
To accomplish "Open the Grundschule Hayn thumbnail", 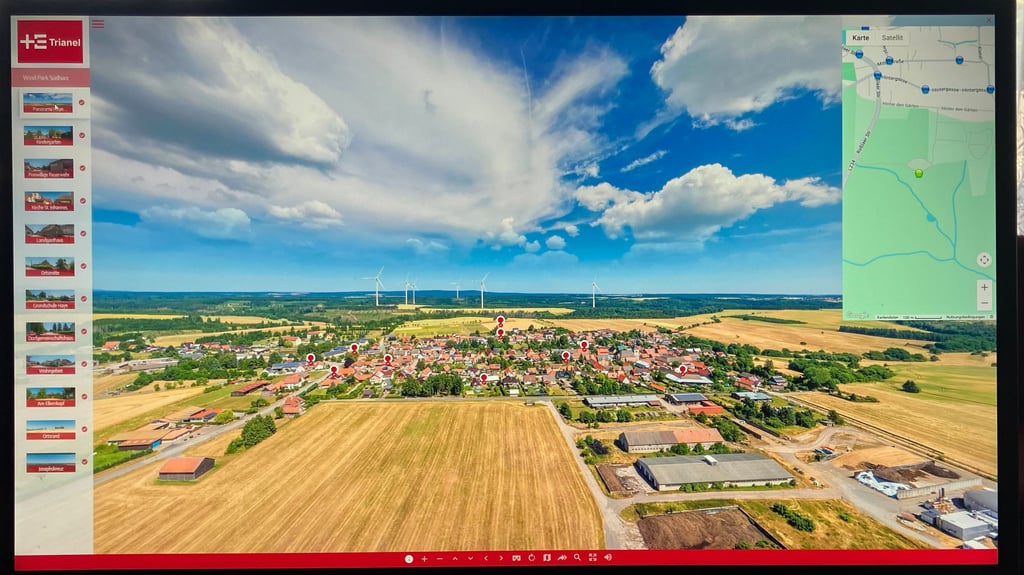I will [50, 299].
